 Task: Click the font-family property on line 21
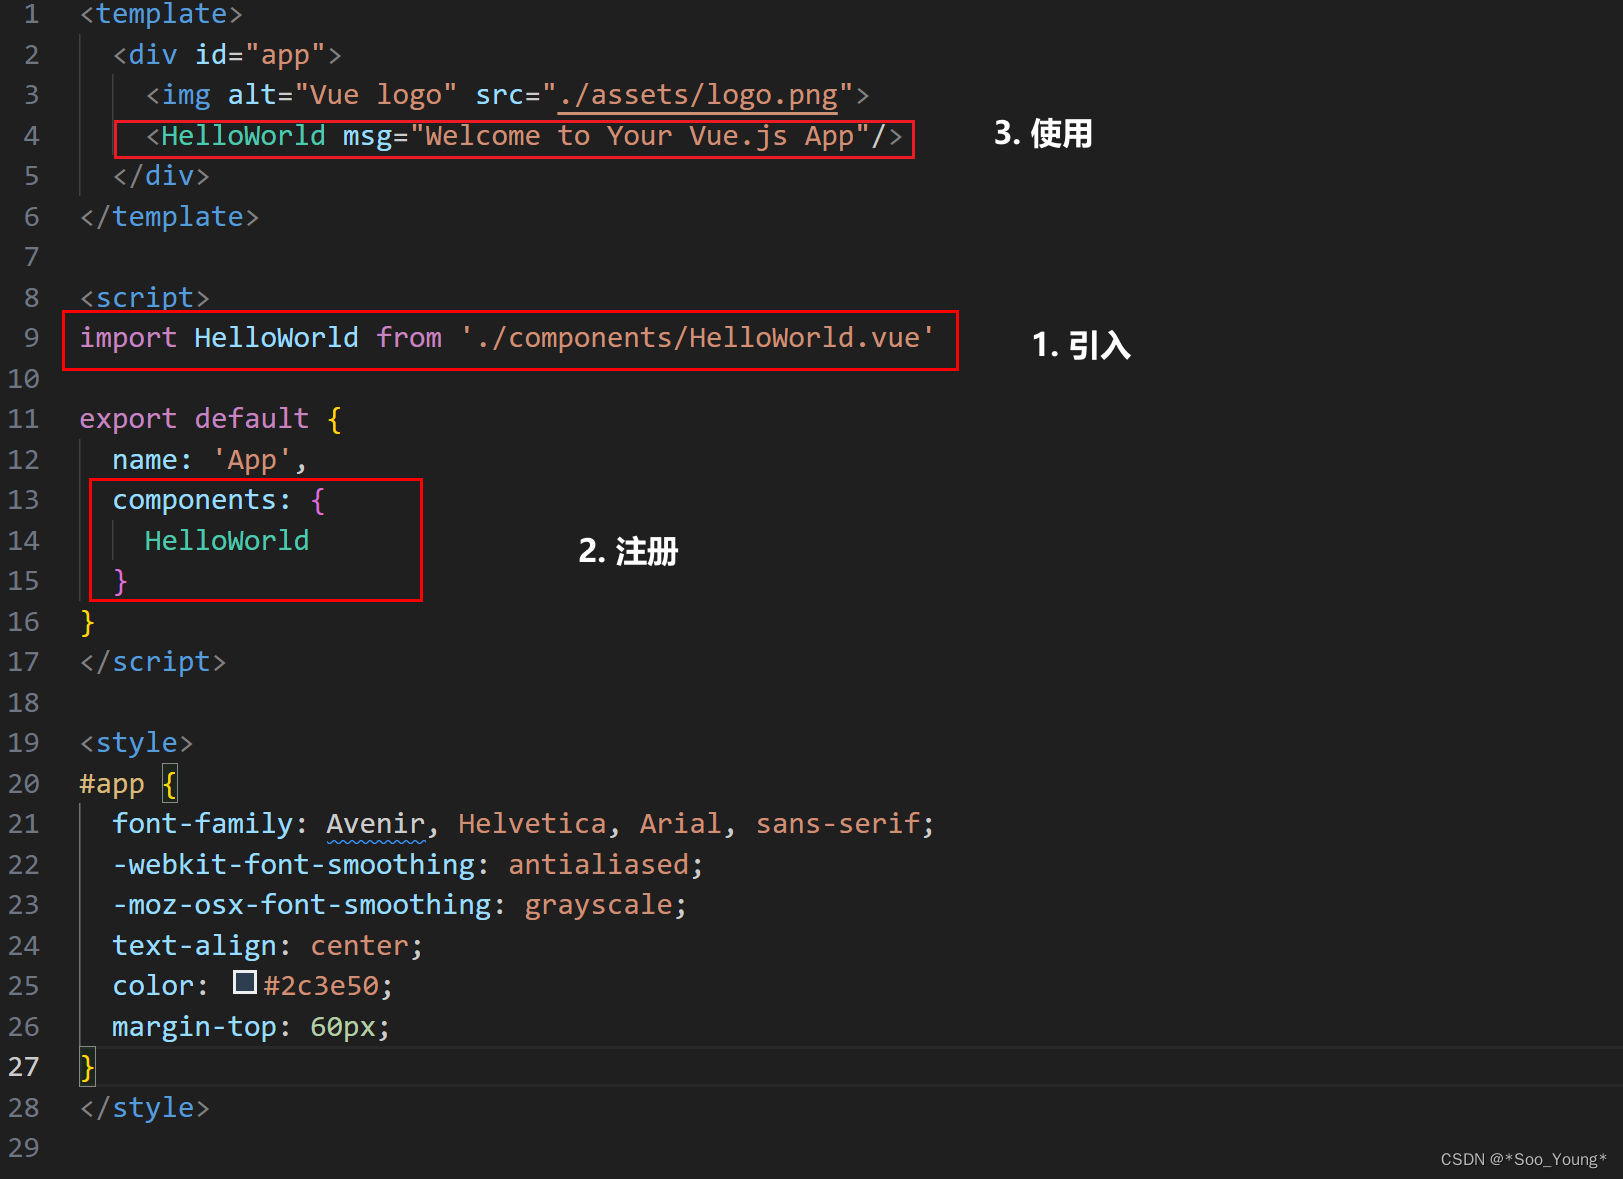point(203,824)
